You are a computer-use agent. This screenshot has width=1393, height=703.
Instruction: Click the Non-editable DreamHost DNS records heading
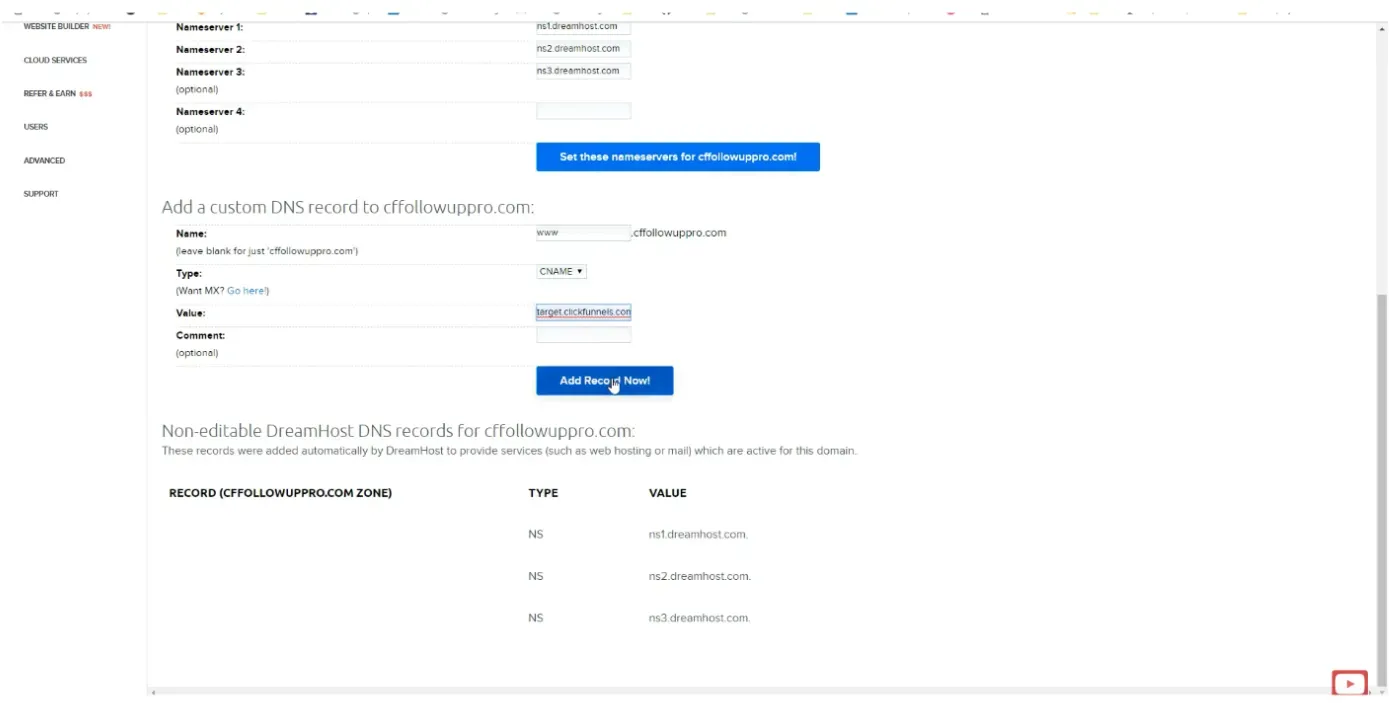click(x=398, y=432)
